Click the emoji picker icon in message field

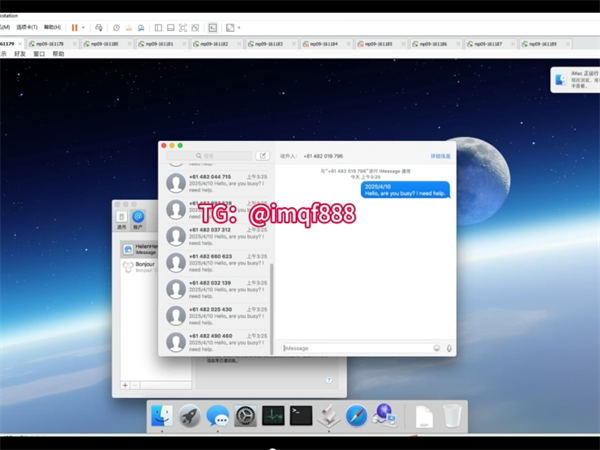[x=437, y=348]
